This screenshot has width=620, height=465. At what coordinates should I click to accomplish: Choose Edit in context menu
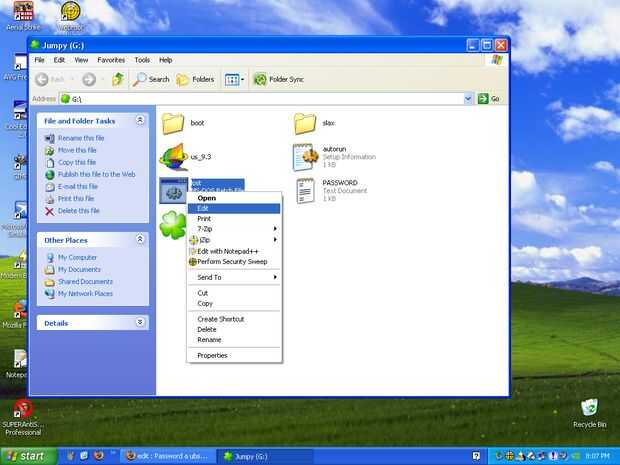234,208
